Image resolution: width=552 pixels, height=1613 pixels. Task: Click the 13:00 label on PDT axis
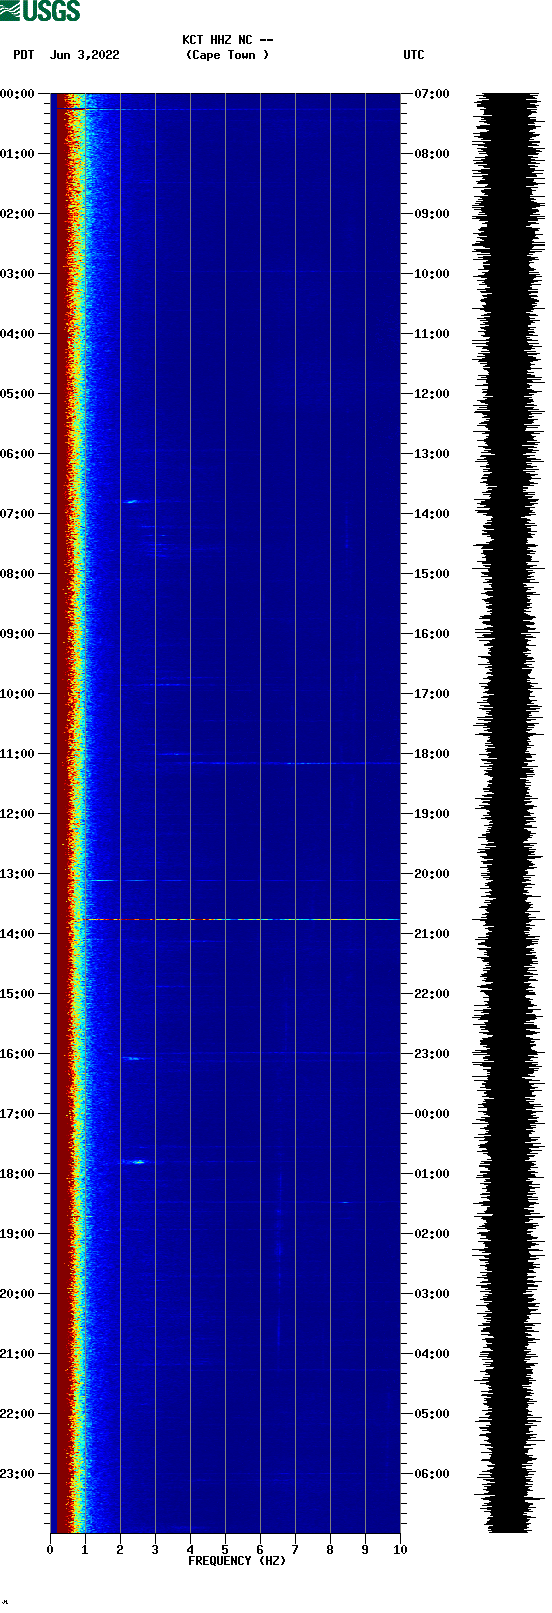(x=18, y=874)
